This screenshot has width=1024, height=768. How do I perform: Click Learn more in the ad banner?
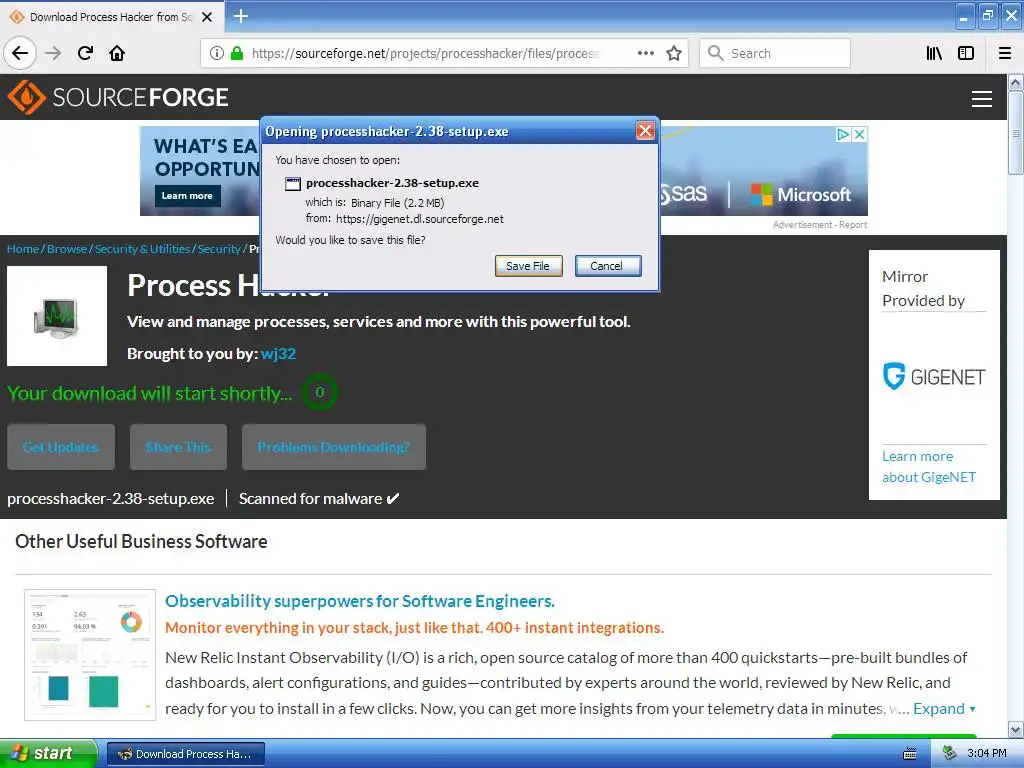[x=187, y=196]
